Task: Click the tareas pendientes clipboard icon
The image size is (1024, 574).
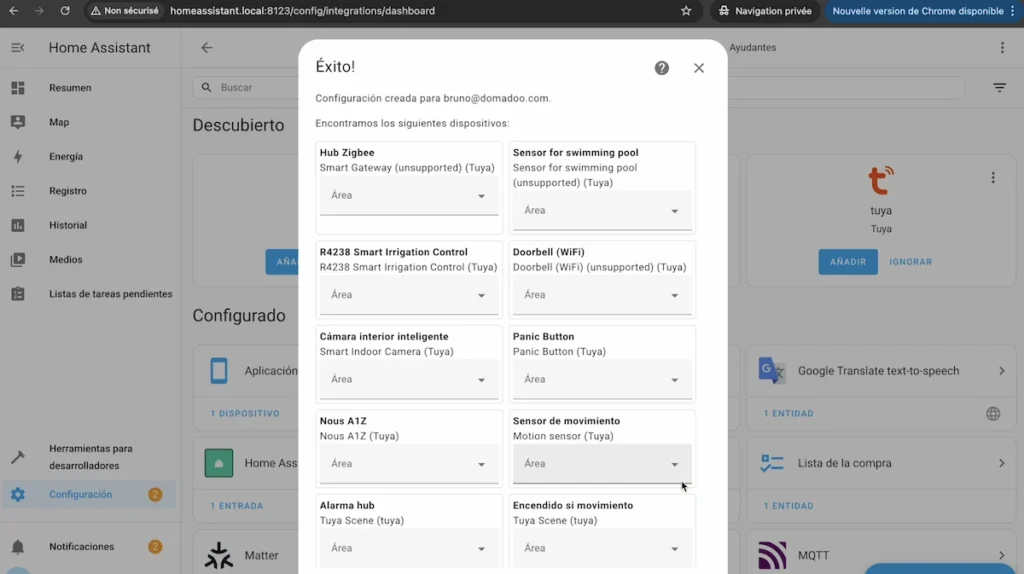Action: [18, 294]
